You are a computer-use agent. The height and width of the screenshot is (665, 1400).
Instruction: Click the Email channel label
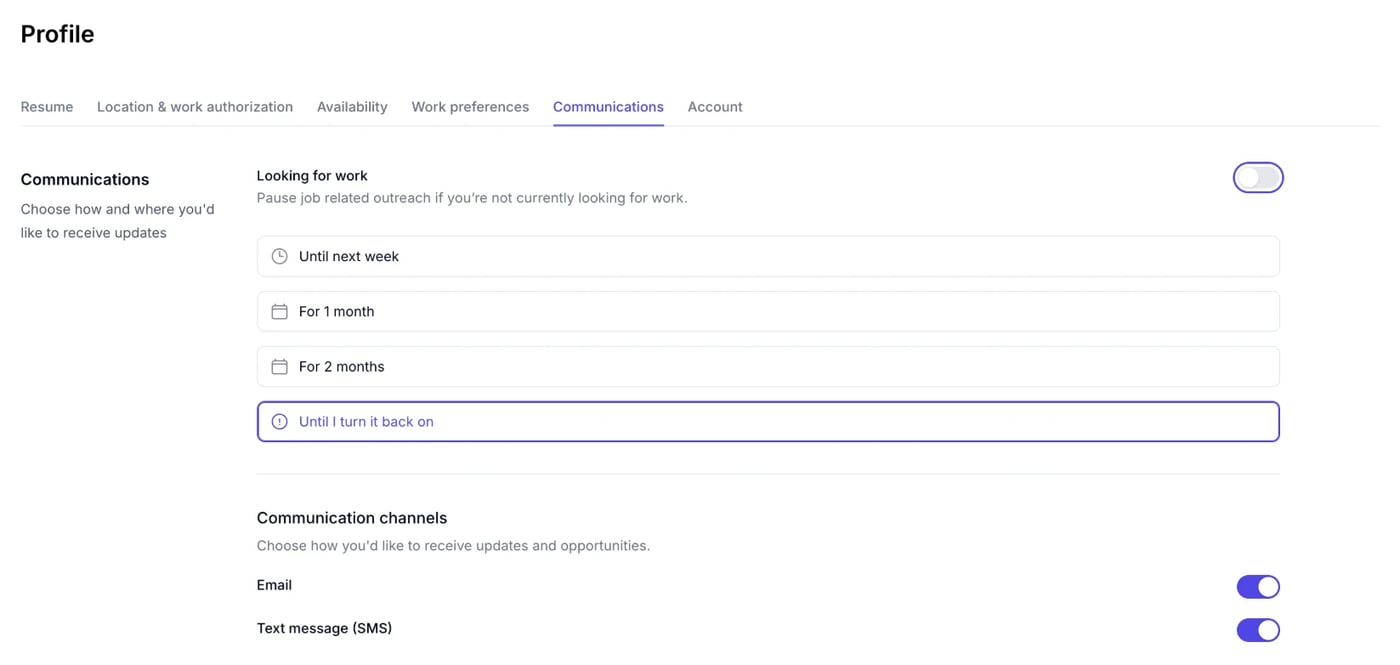tap(274, 585)
